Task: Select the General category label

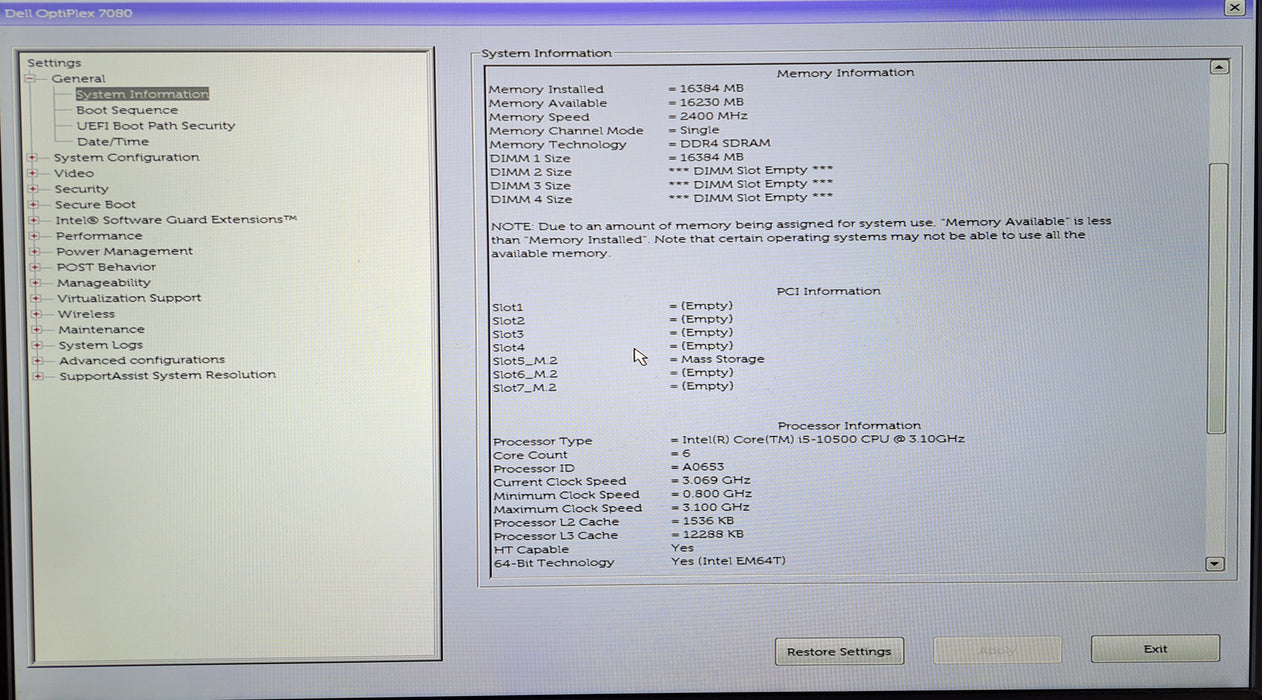Action: click(x=78, y=78)
